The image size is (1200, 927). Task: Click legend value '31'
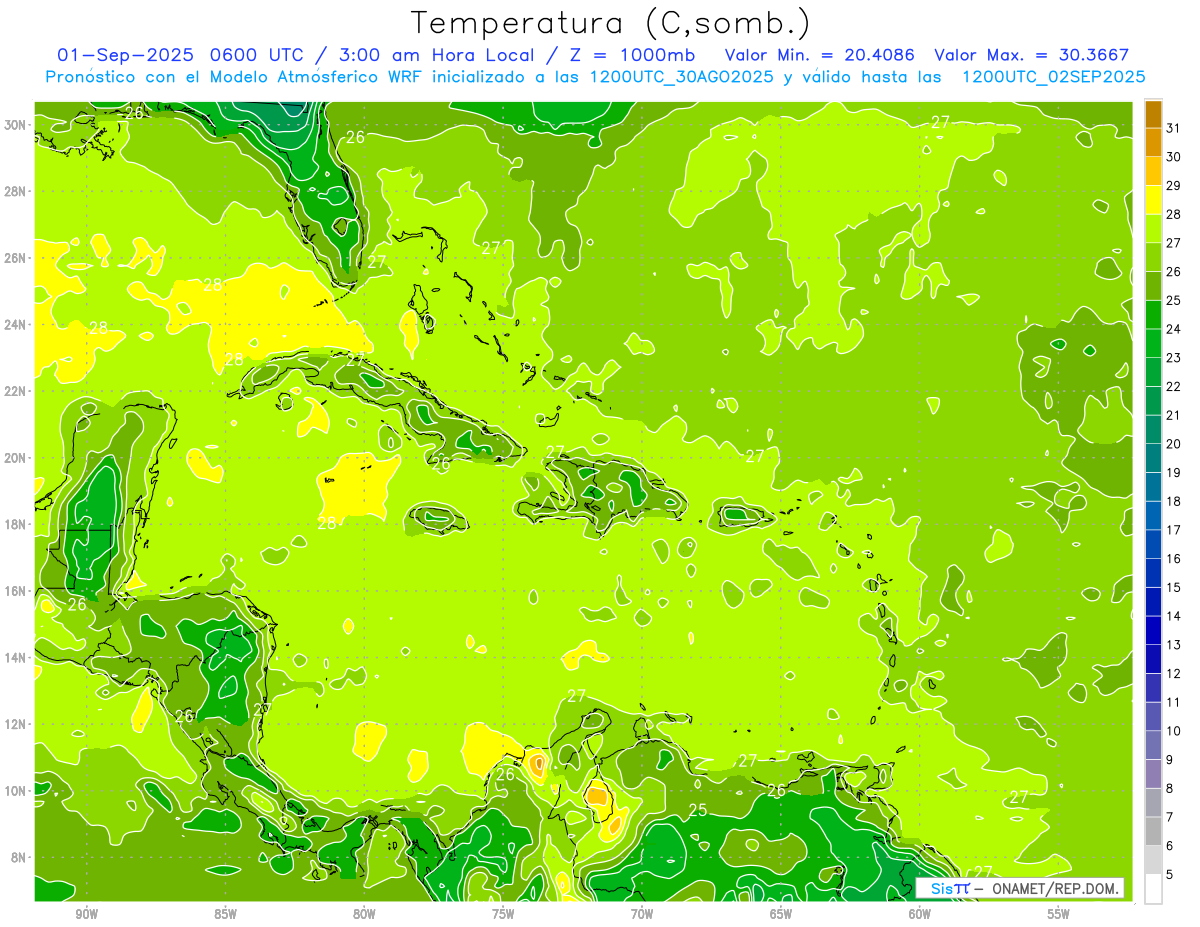1174,127
